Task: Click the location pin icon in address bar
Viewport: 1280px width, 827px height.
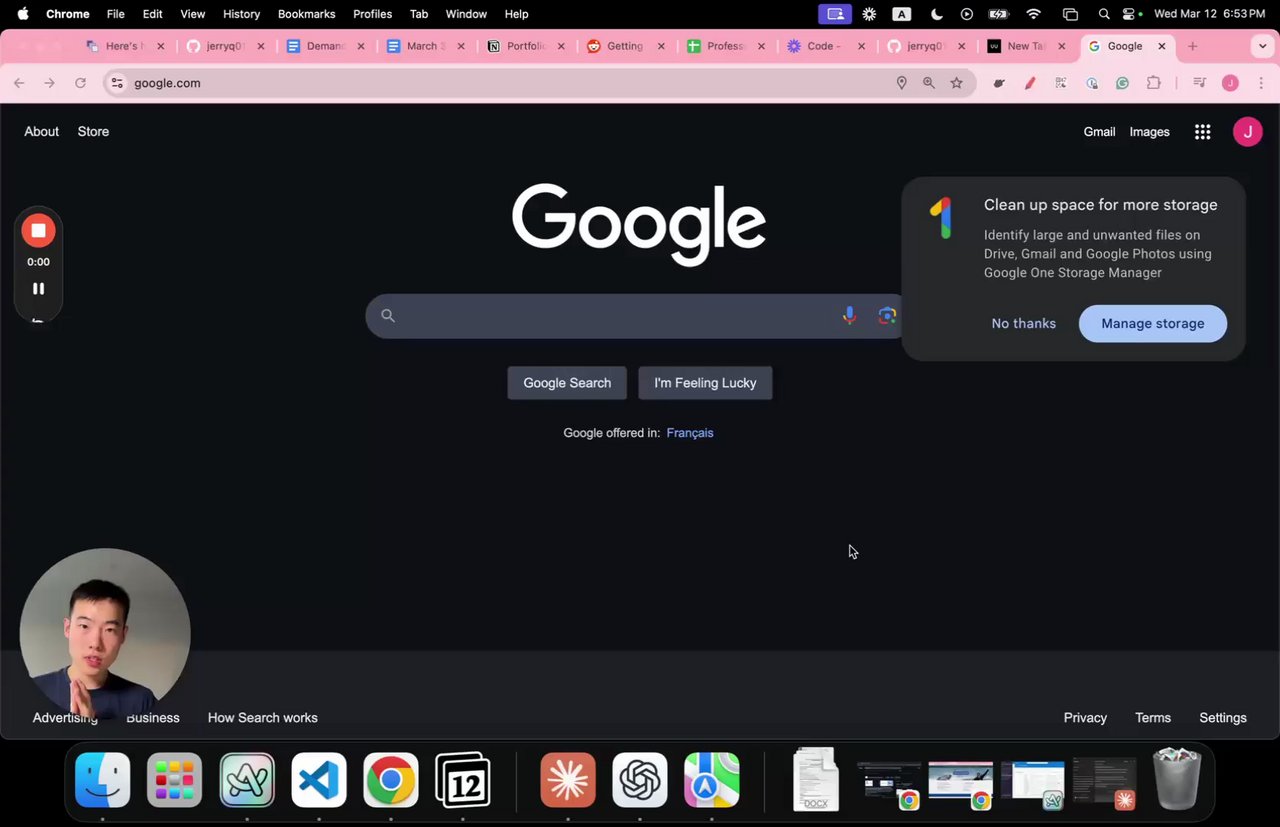Action: click(x=901, y=83)
